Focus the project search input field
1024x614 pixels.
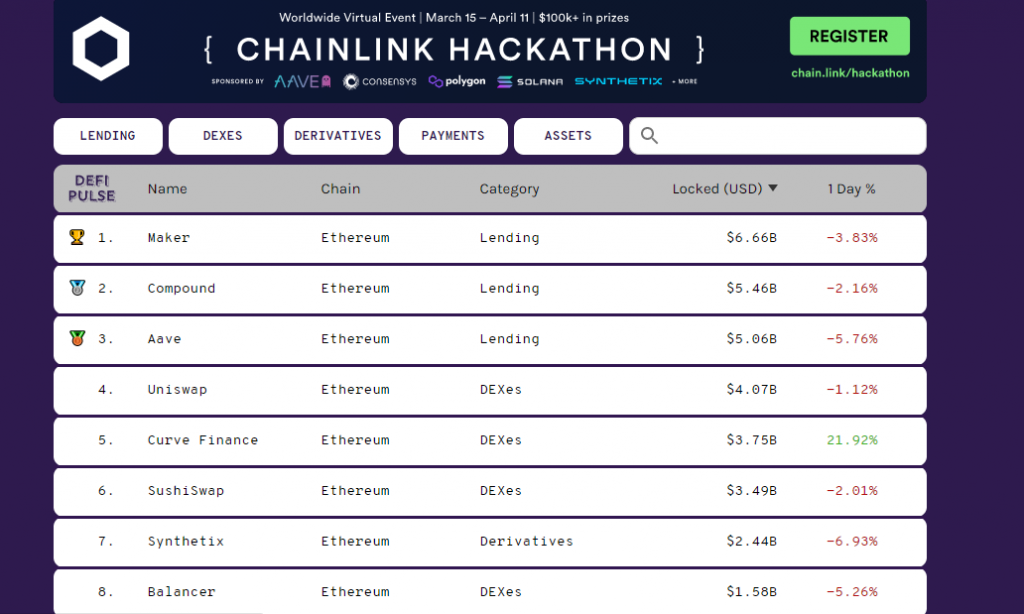pos(790,136)
